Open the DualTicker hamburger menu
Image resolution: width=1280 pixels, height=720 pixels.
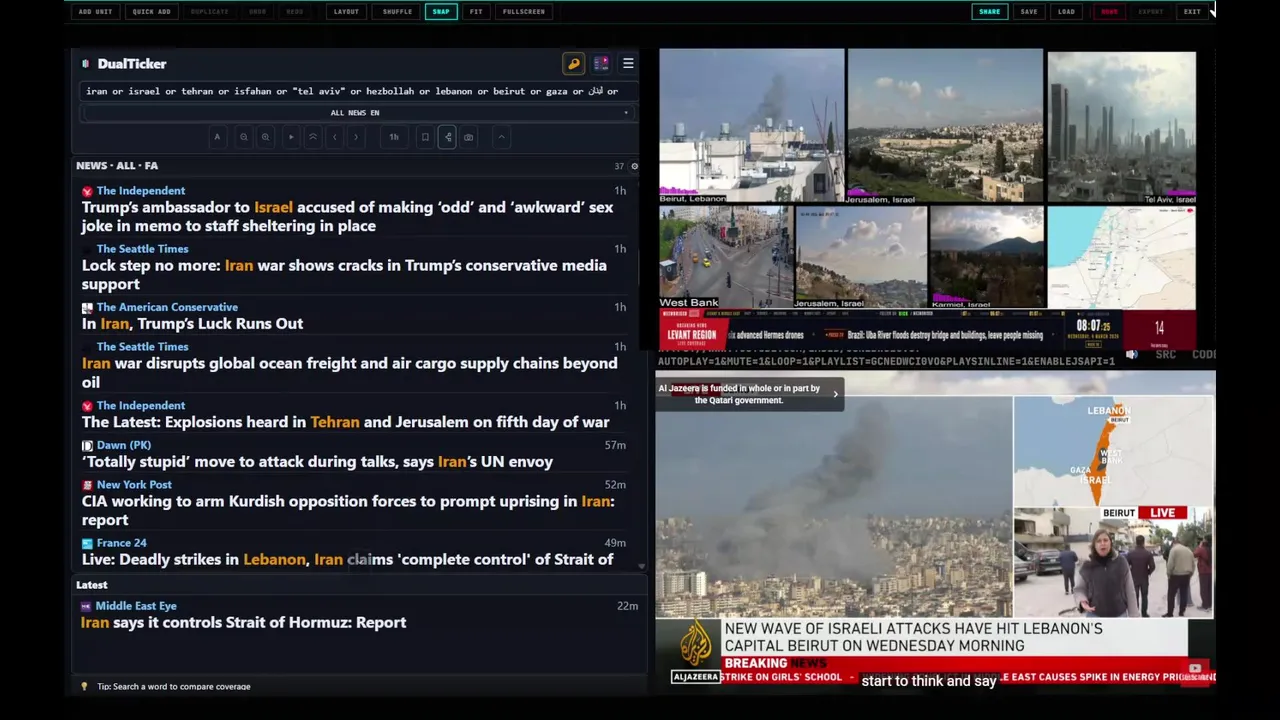(628, 64)
